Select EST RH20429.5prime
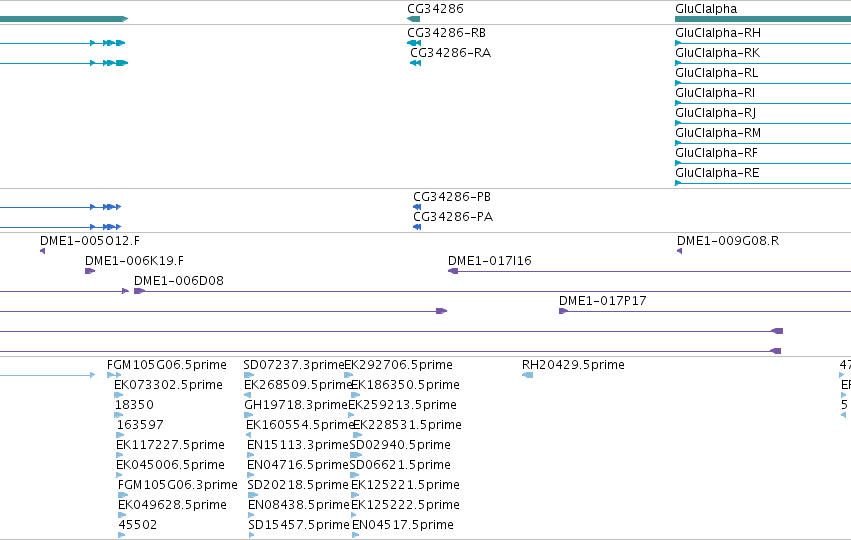The image size is (851, 540). [x=573, y=365]
